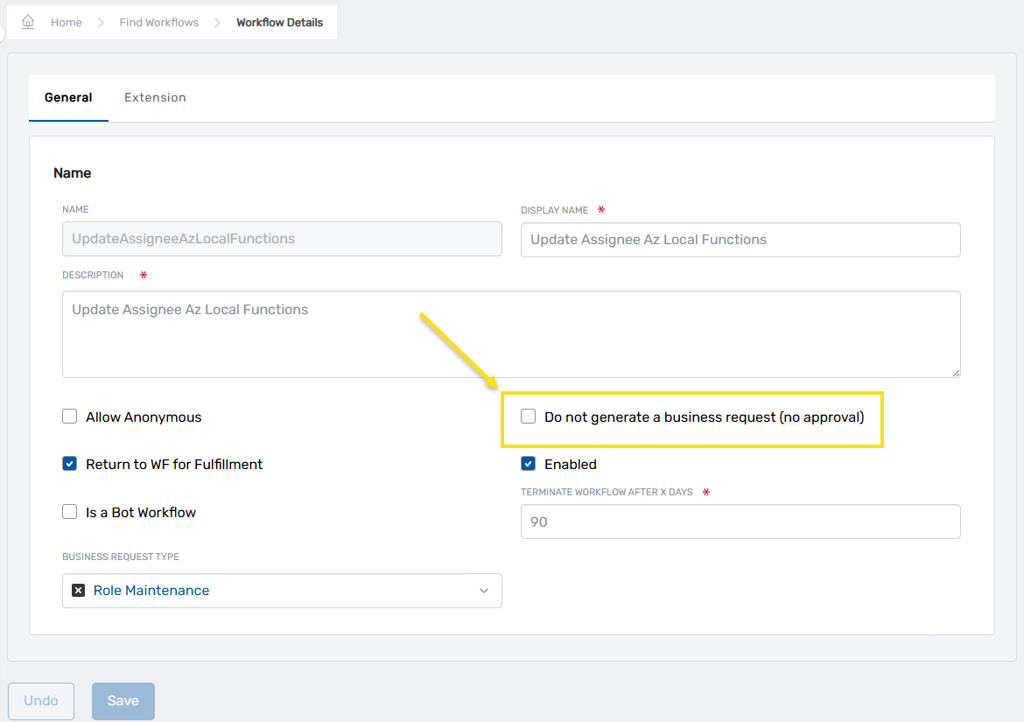The height and width of the screenshot is (722, 1024).
Task: Select Workflow Details breadcrumb text
Action: (x=280, y=22)
